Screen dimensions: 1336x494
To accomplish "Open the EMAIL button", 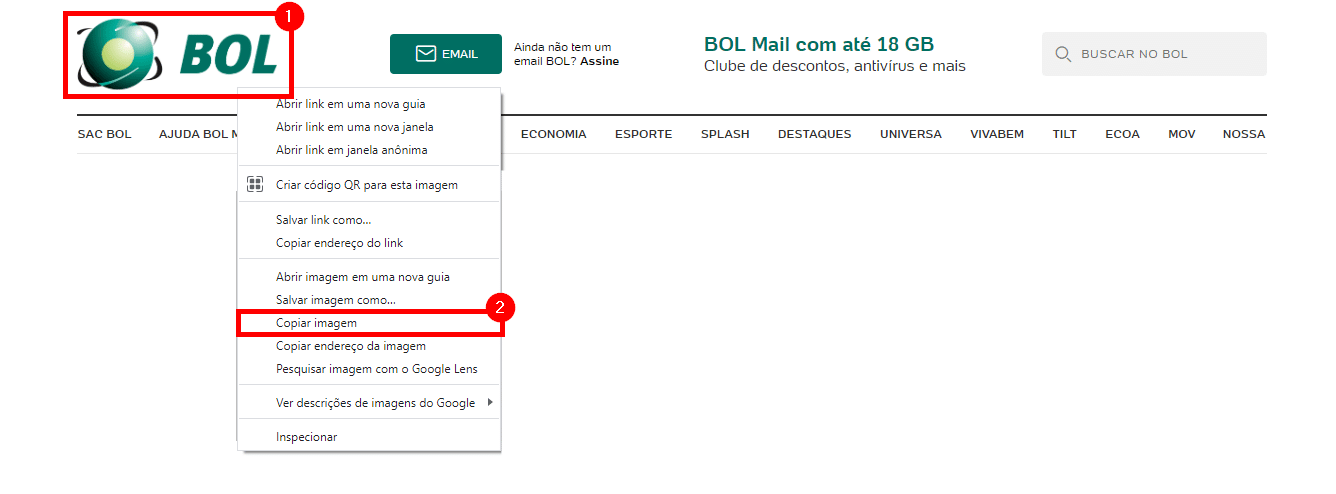I will click(x=446, y=54).
